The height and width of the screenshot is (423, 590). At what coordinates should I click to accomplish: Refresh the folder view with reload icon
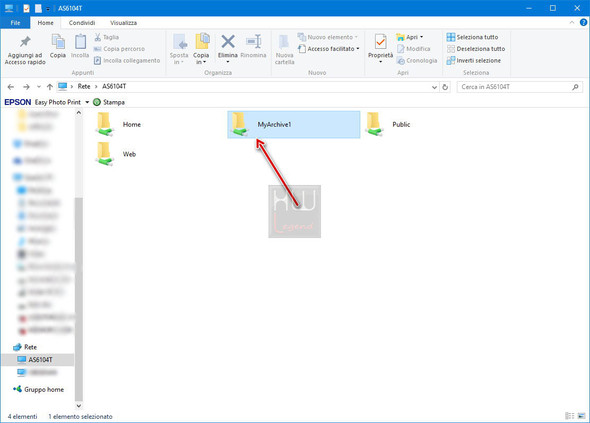[x=445, y=87]
